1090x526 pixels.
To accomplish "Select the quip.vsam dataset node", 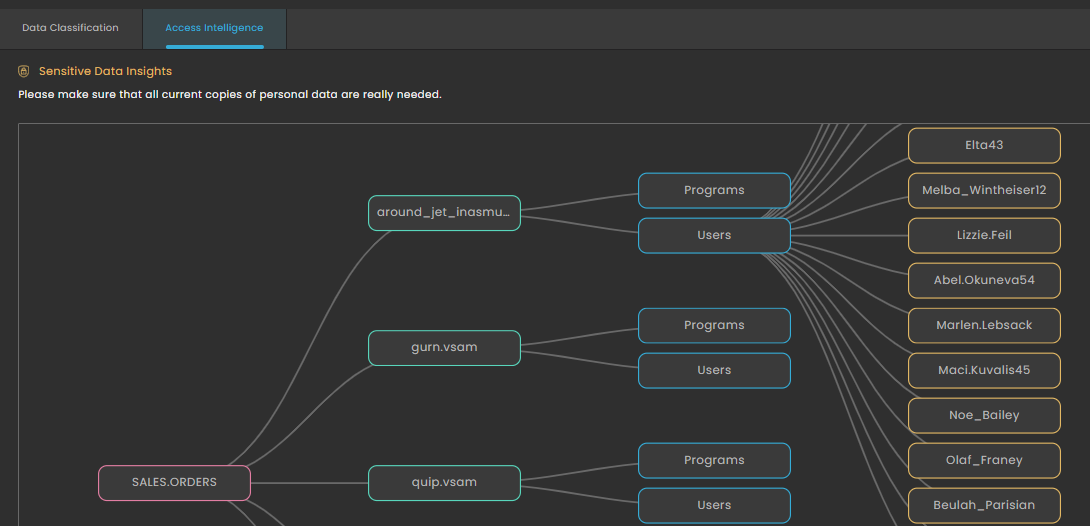I will [x=444, y=483].
